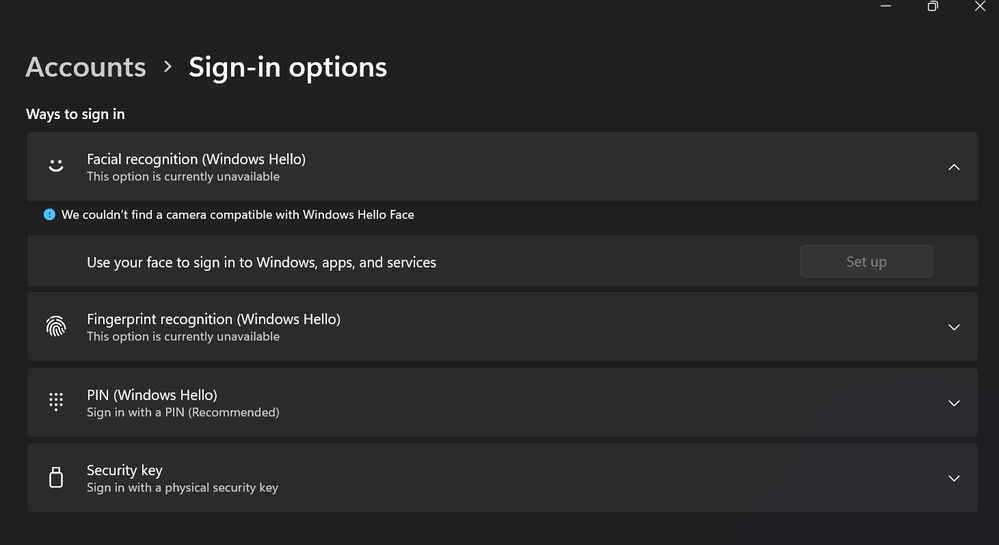Screen dimensions: 999x545
Task: Click the camera not found message
Action: coord(237,214)
